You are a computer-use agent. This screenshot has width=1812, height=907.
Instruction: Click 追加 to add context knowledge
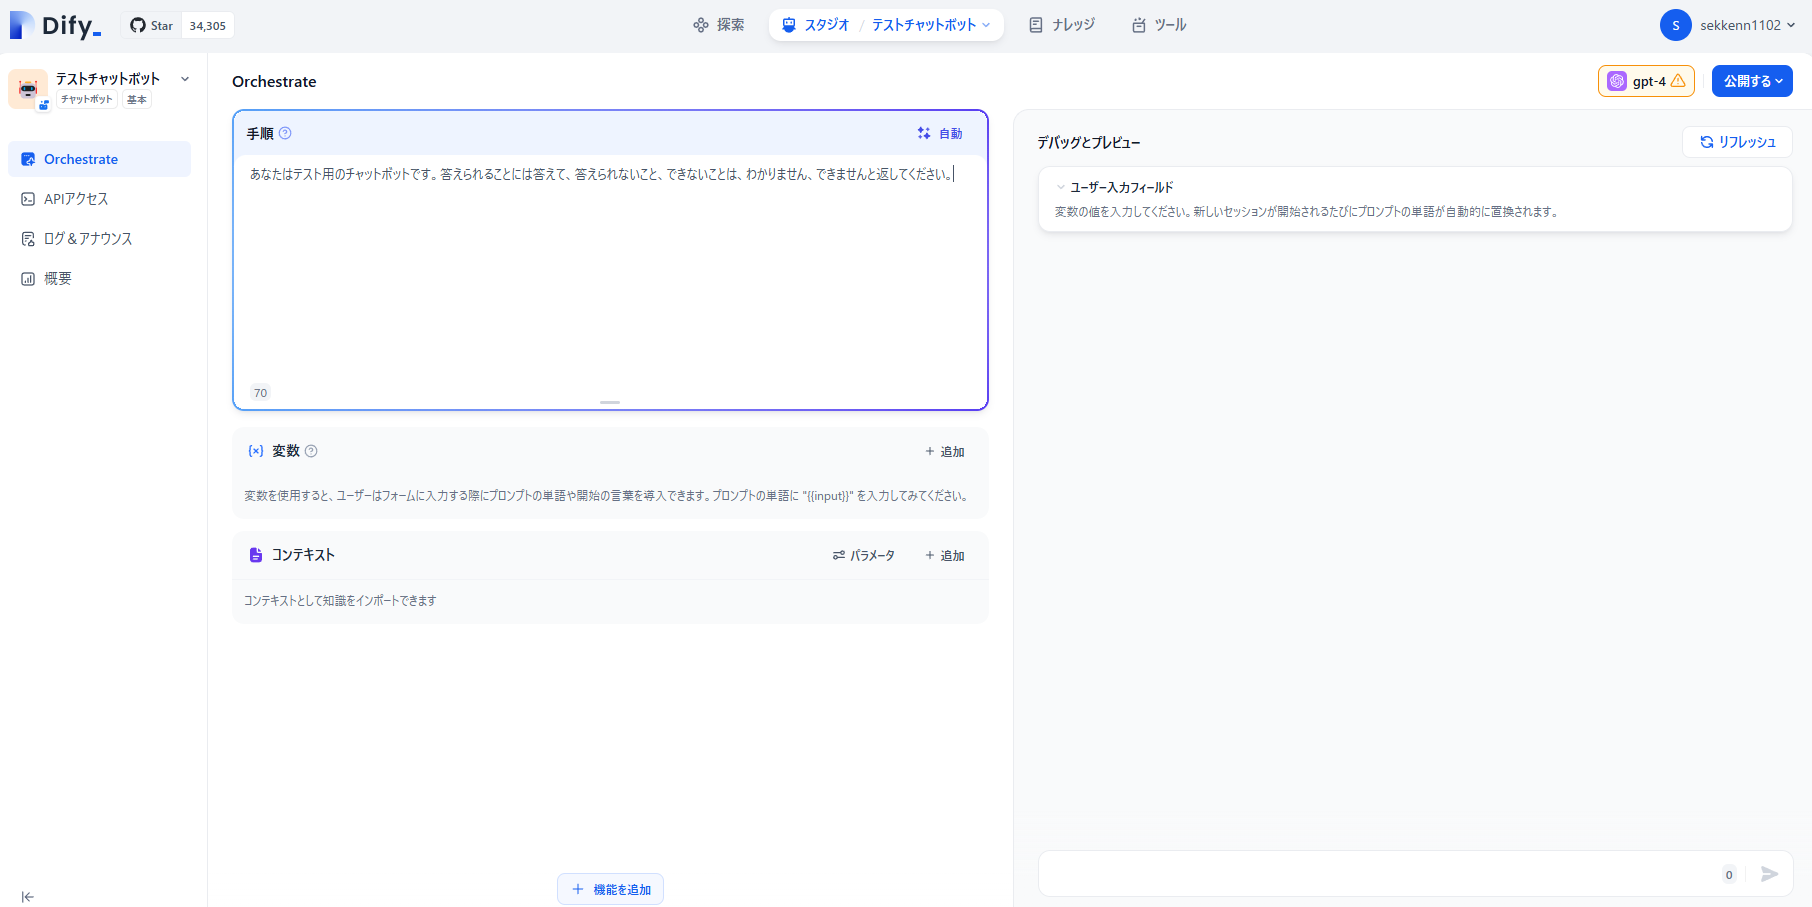pos(945,555)
